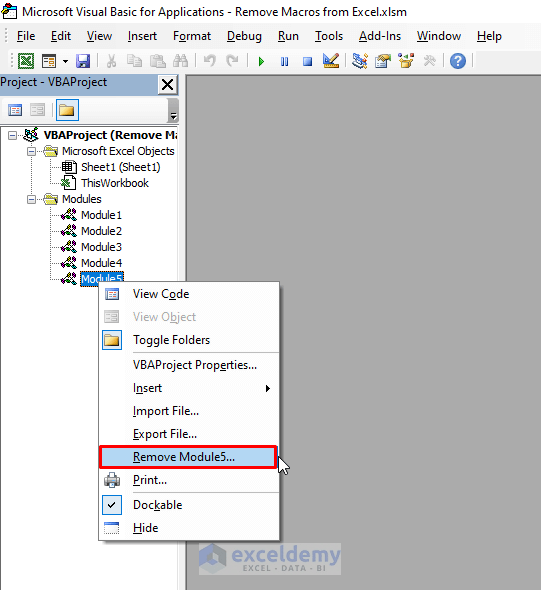
Task: Open the Help menu
Action: [x=489, y=36]
